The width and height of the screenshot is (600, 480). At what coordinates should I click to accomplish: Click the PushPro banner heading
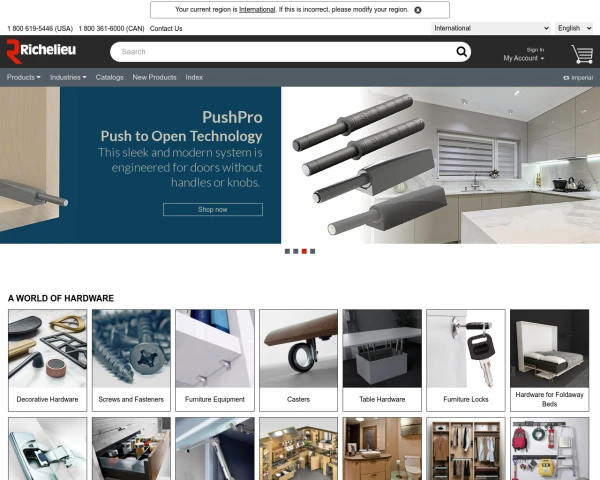[x=232, y=117]
